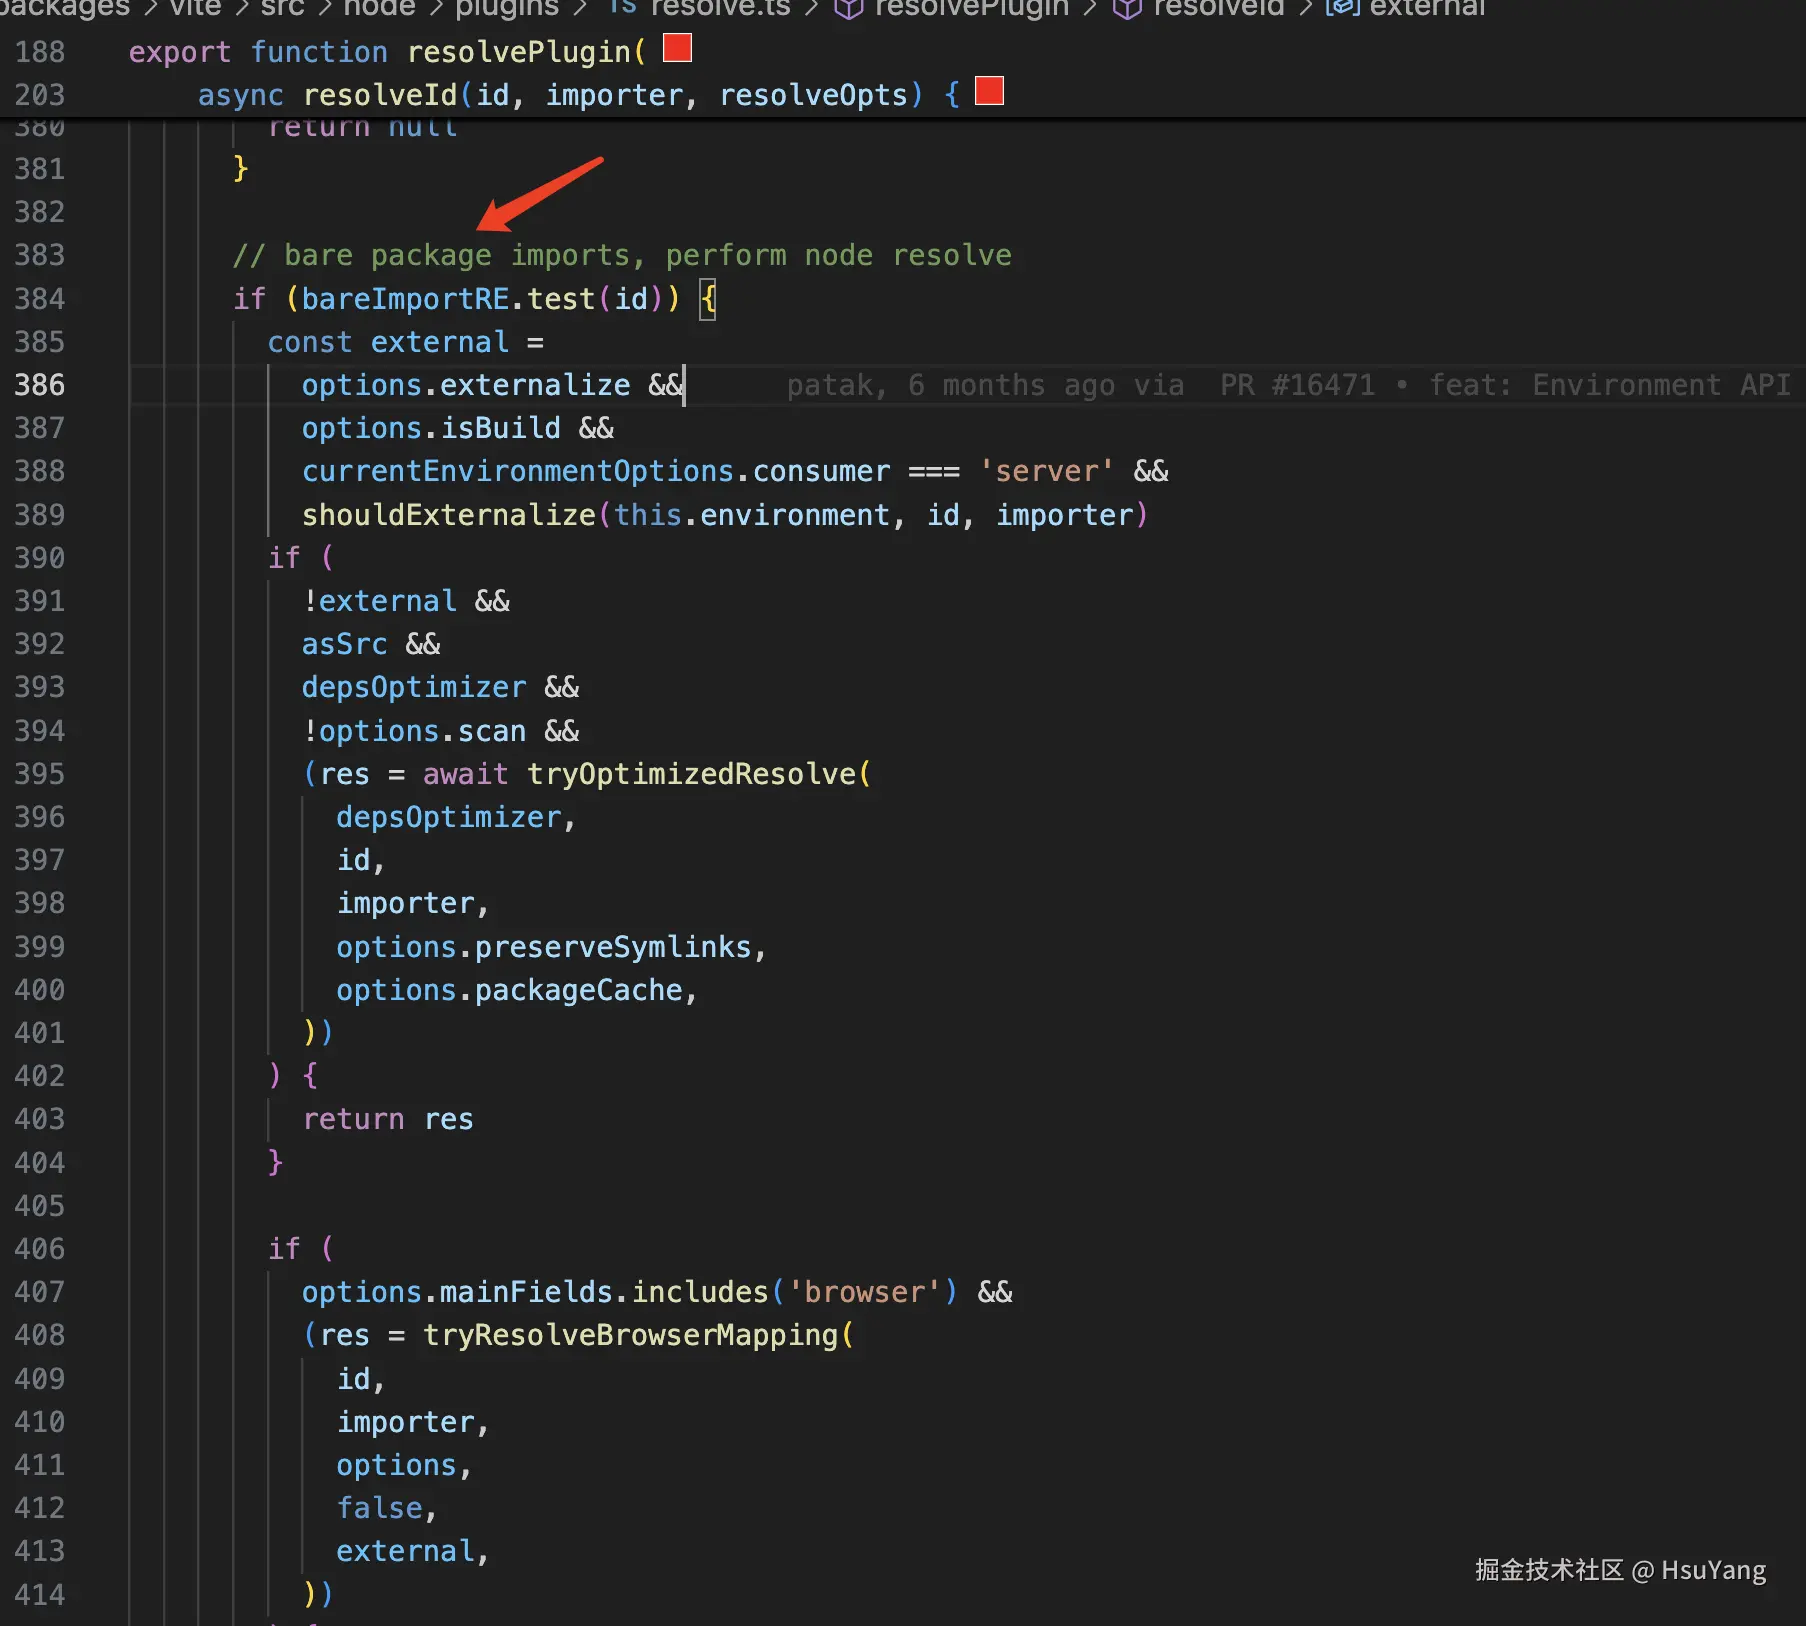Click 'tryResolveBrowserMapping' function call
The width and height of the screenshot is (1806, 1626).
click(x=631, y=1335)
